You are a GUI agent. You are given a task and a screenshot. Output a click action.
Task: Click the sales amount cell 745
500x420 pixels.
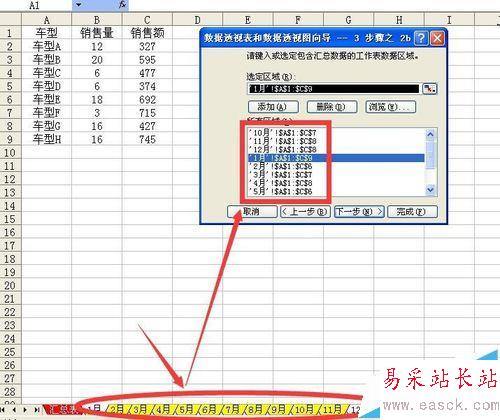pyautogui.click(x=147, y=139)
